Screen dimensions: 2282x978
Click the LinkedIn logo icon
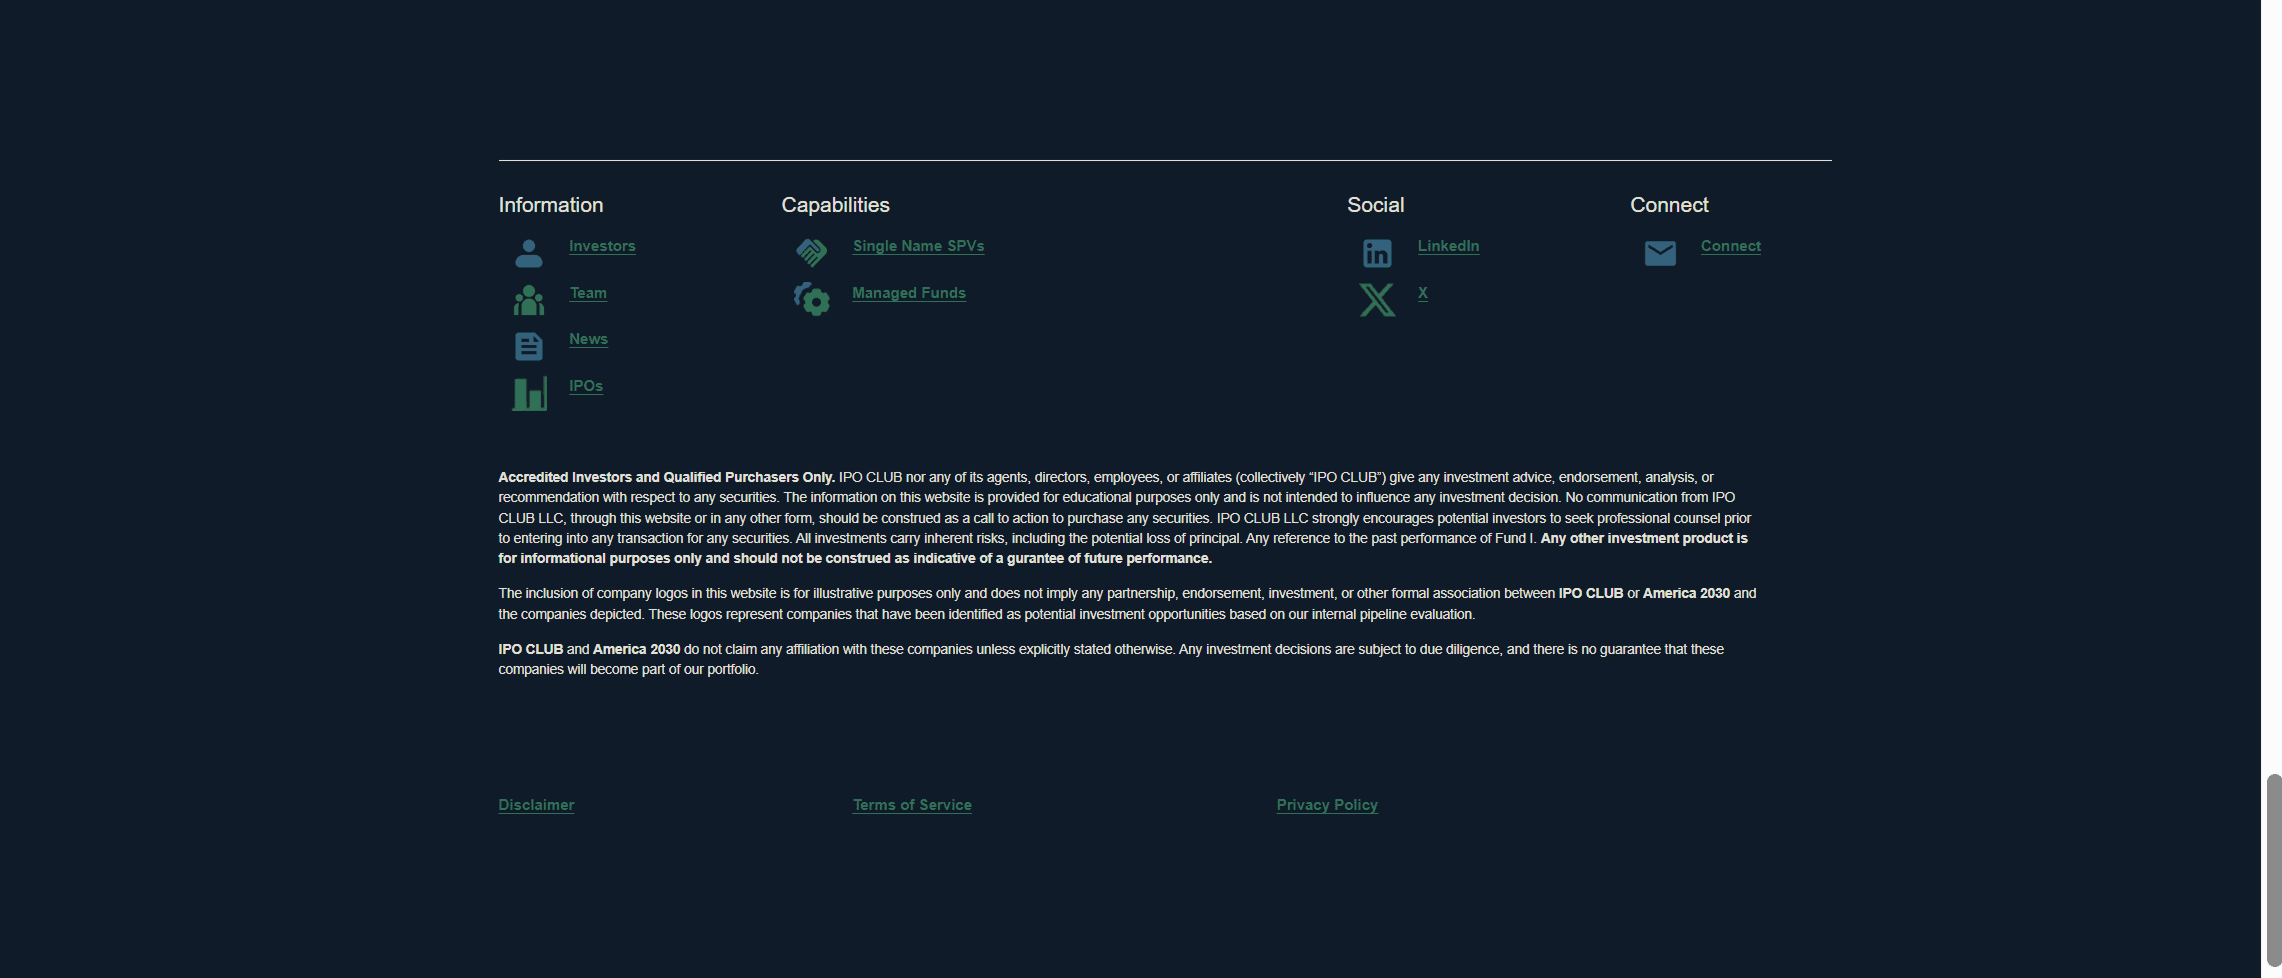click(1377, 253)
